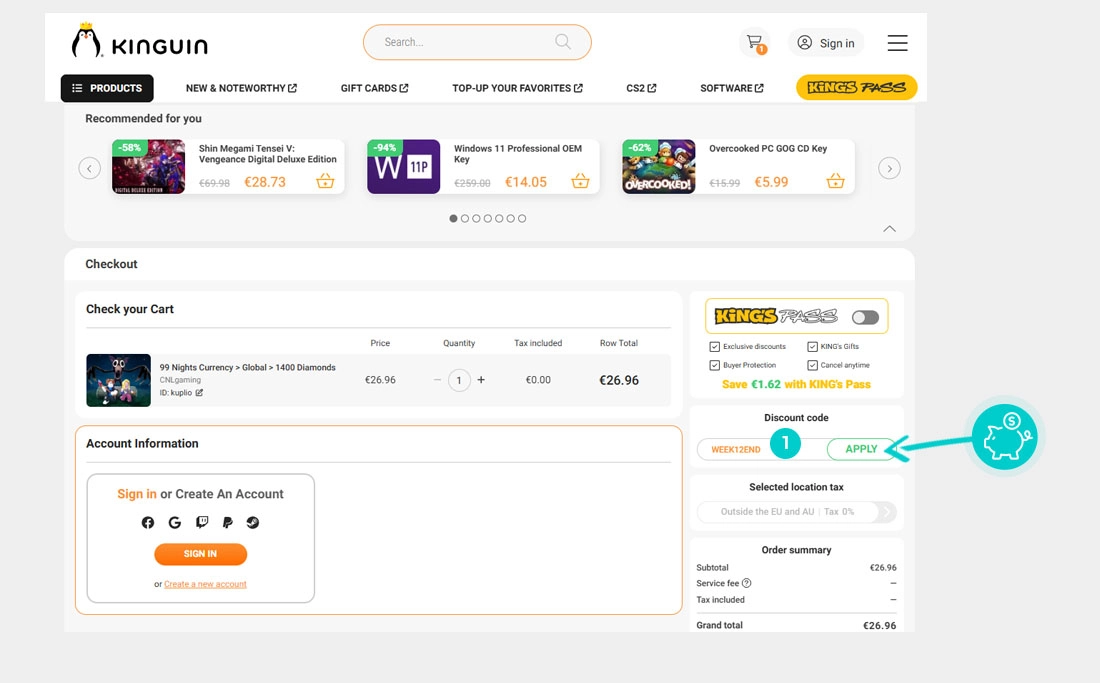Add Overcooked PC GOG CD Key to basket
The width and height of the screenshot is (1100, 683).
[835, 181]
